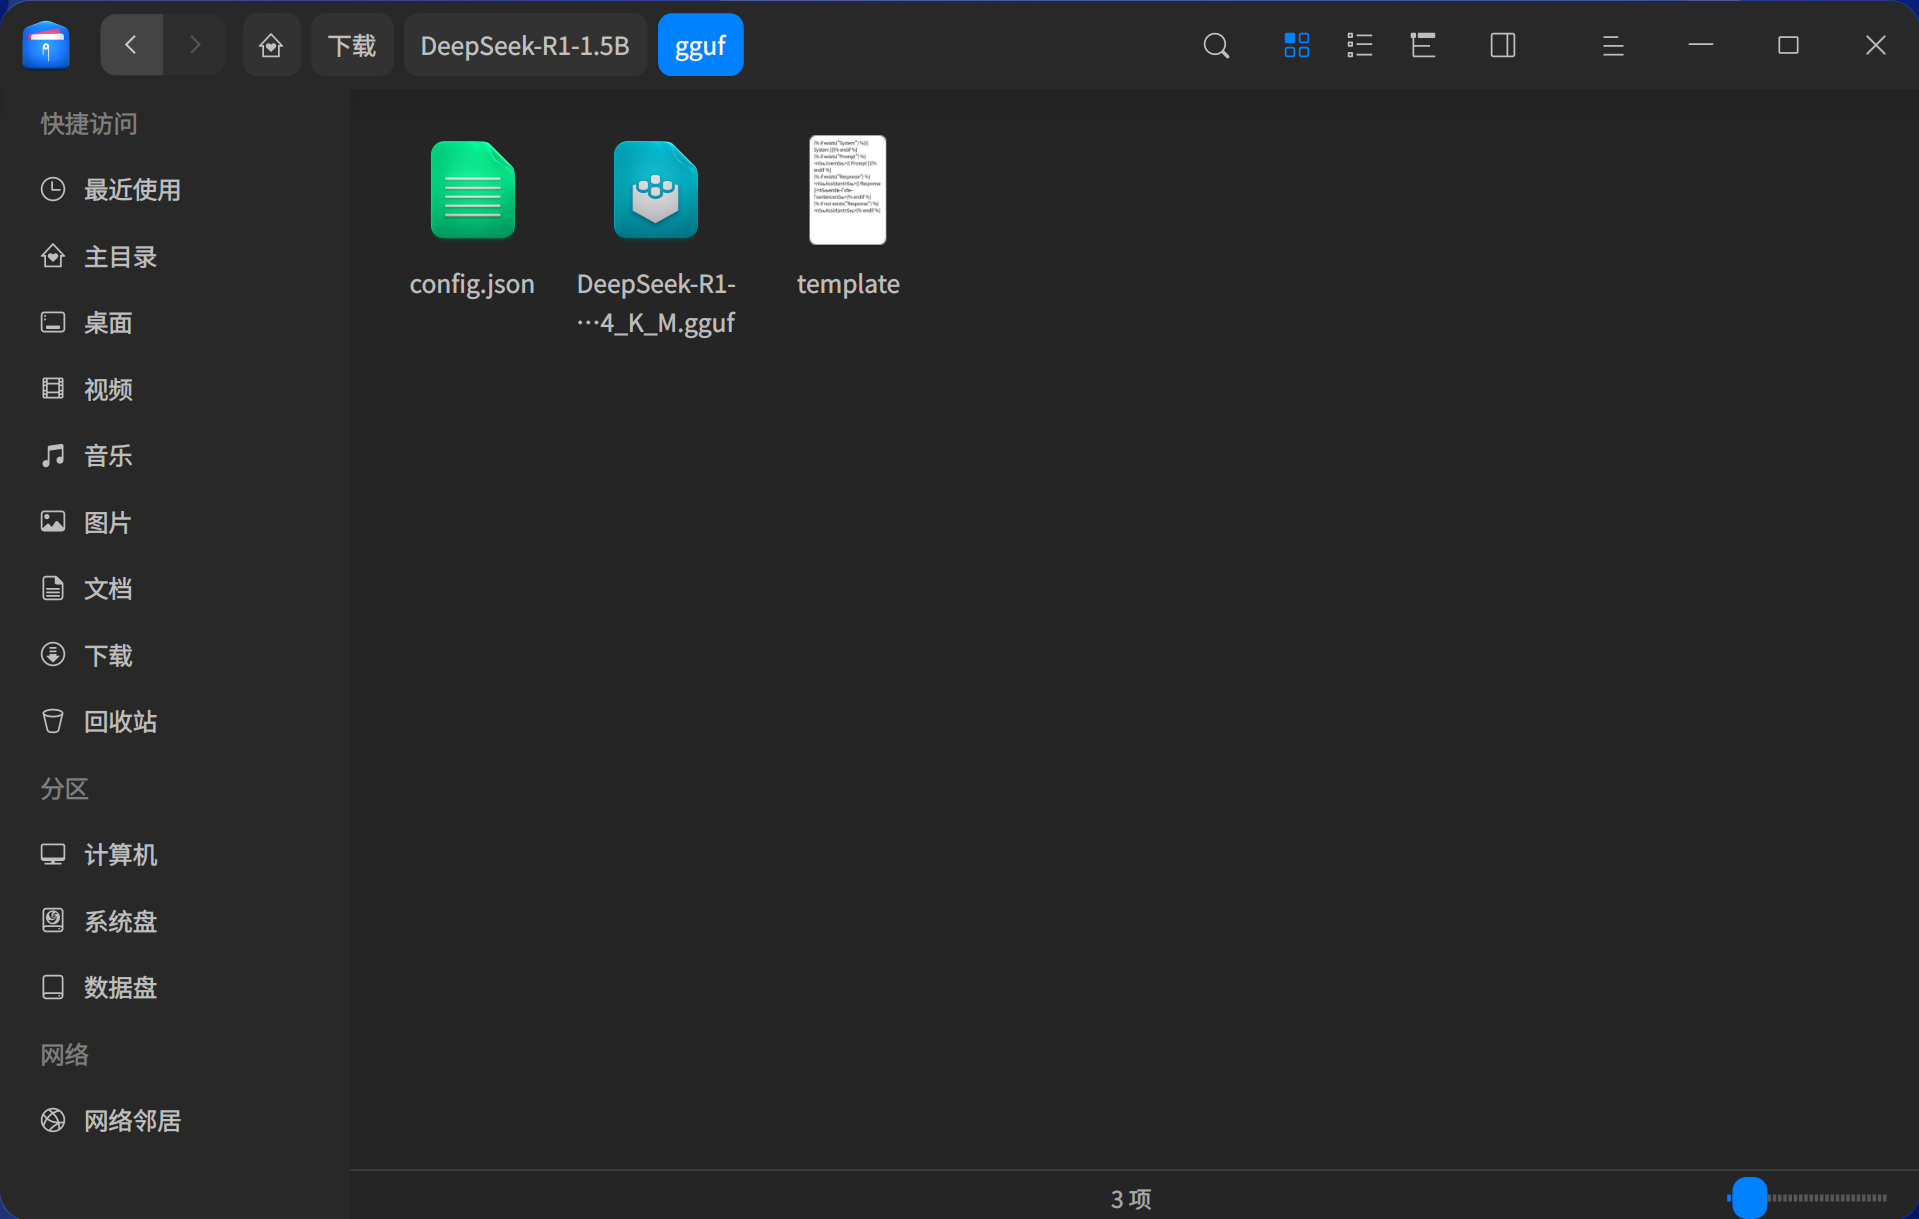The height and width of the screenshot is (1219, 1919).
Task: Click the 回收站 trash icon
Action: [53, 721]
